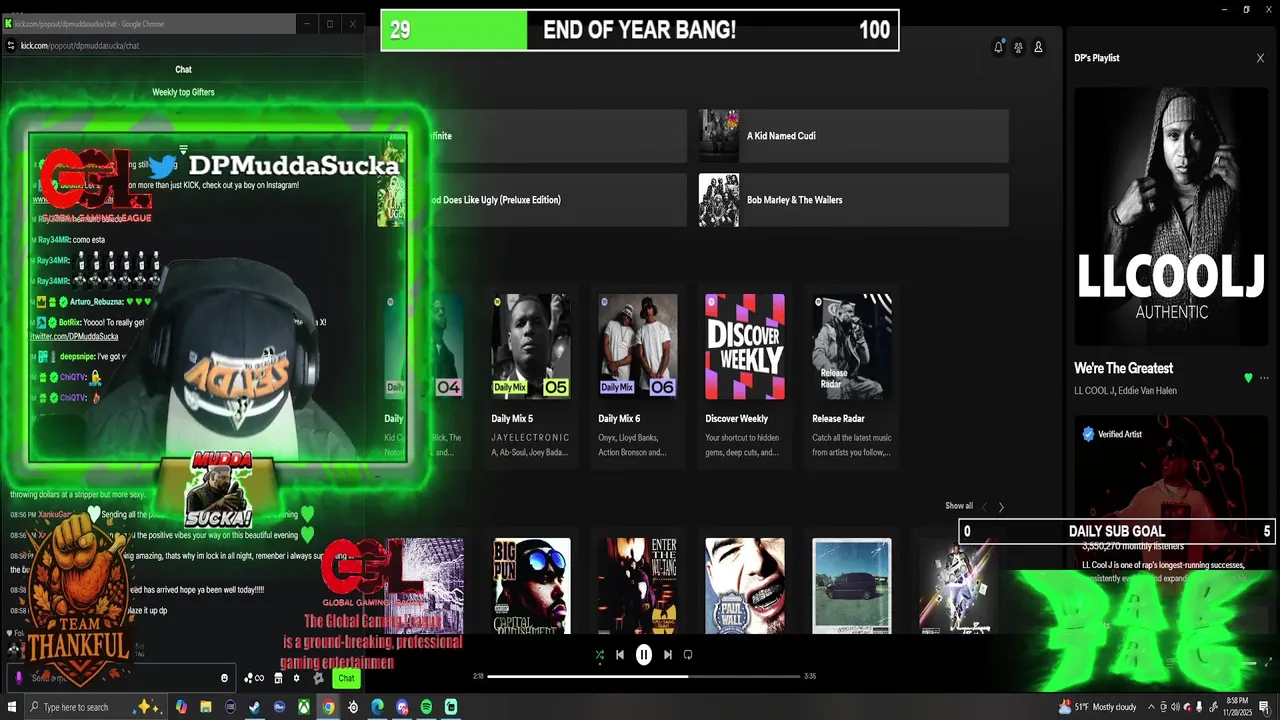Open Spotify from the taskbar
Viewport: 1280px width, 720px height.
pos(426,707)
